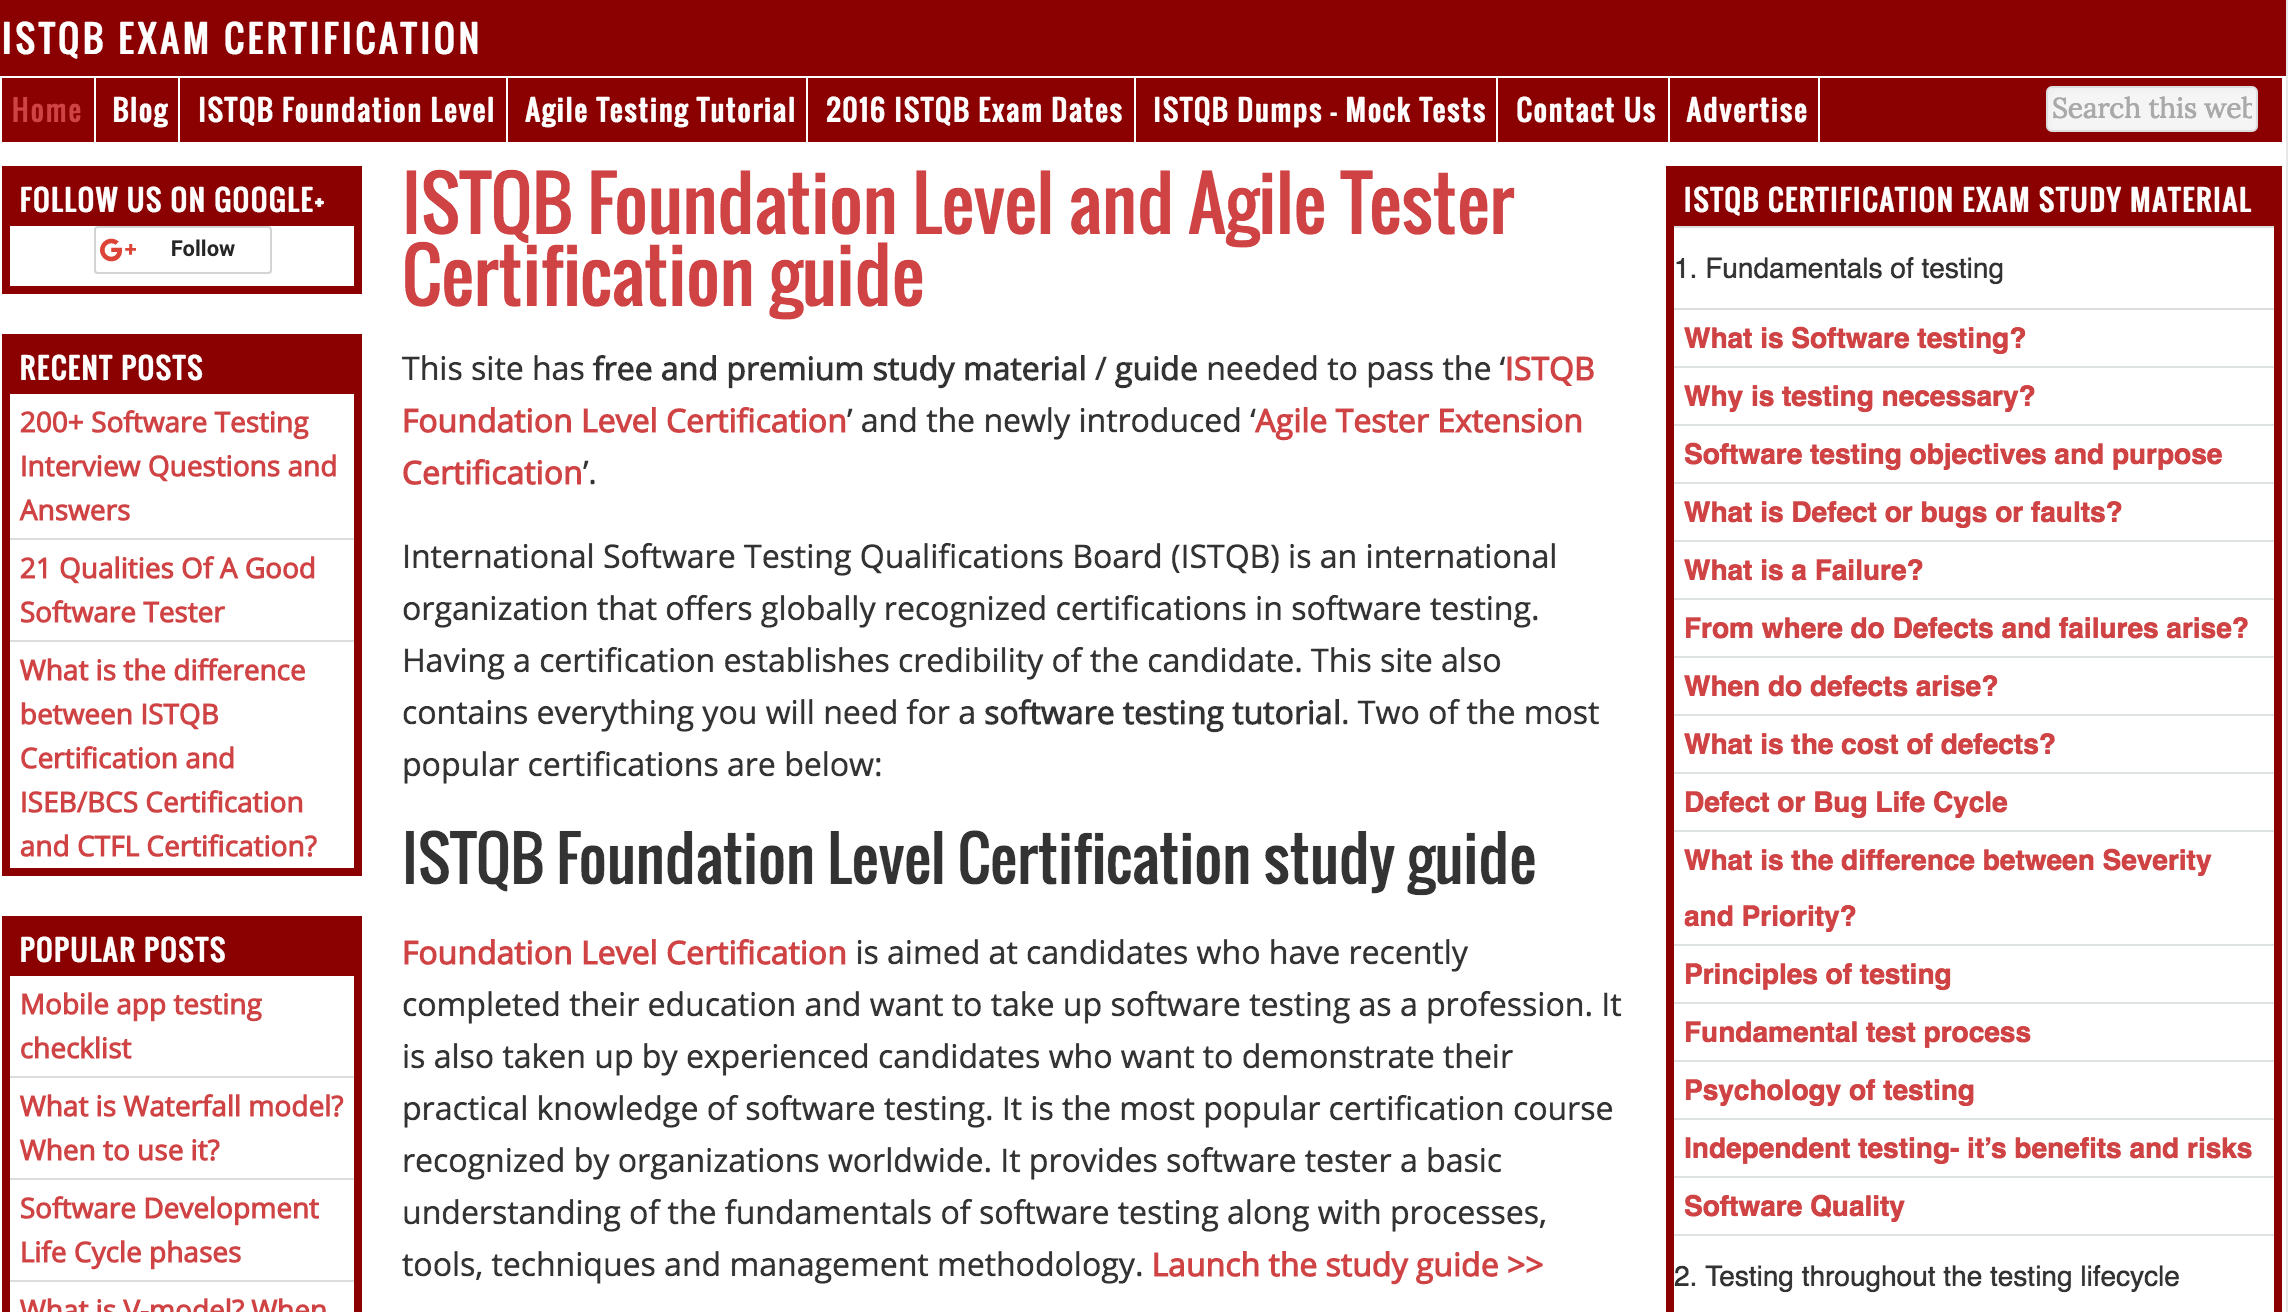The height and width of the screenshot is (1312, 2288).
Task: Open the 'Launch the study guide >>' link
Action: click(x=1348, y=1263)
